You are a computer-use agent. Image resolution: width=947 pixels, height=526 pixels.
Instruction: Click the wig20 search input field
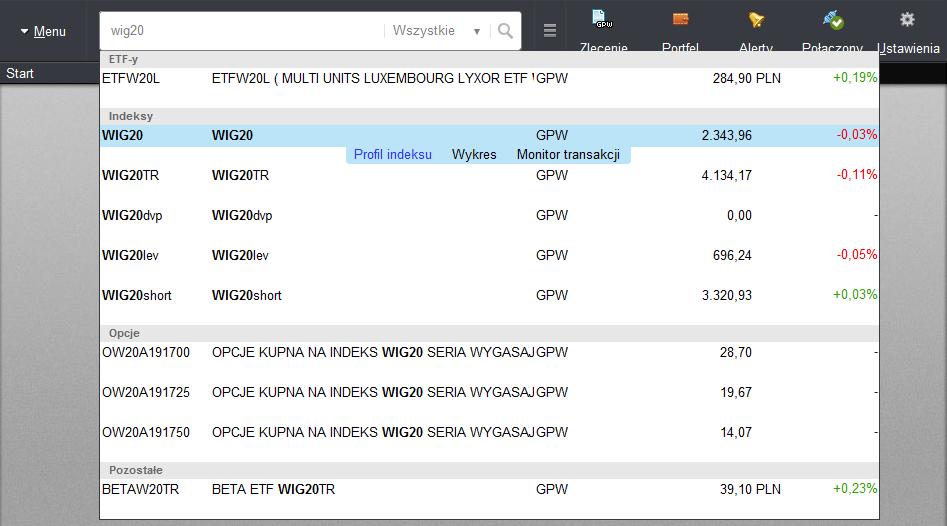(x=242, y=31)
